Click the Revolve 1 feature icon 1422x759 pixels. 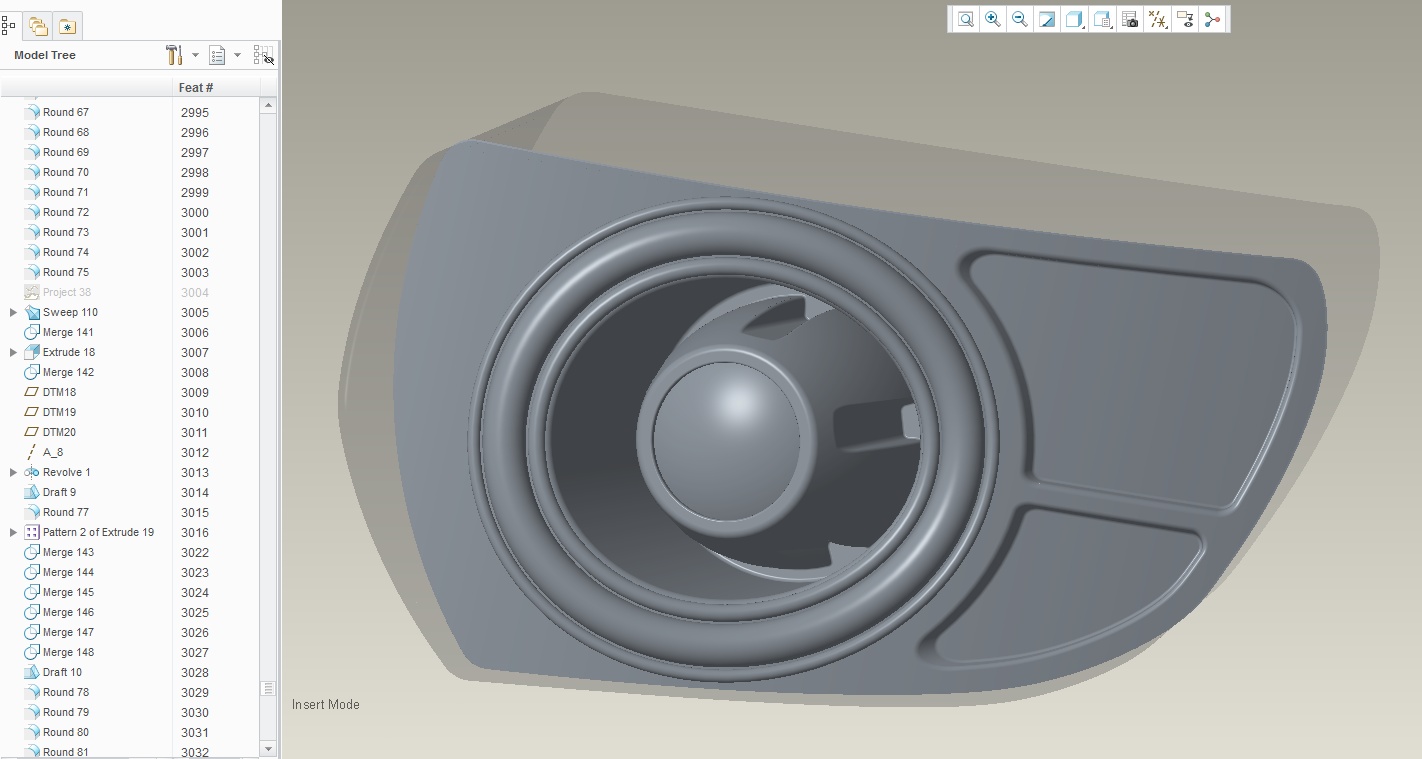tap(31, 472)
